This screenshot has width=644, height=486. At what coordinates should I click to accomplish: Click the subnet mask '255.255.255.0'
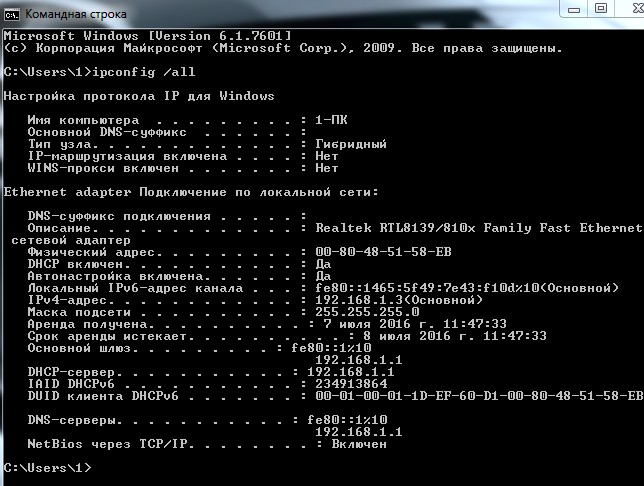pos(367,312)
